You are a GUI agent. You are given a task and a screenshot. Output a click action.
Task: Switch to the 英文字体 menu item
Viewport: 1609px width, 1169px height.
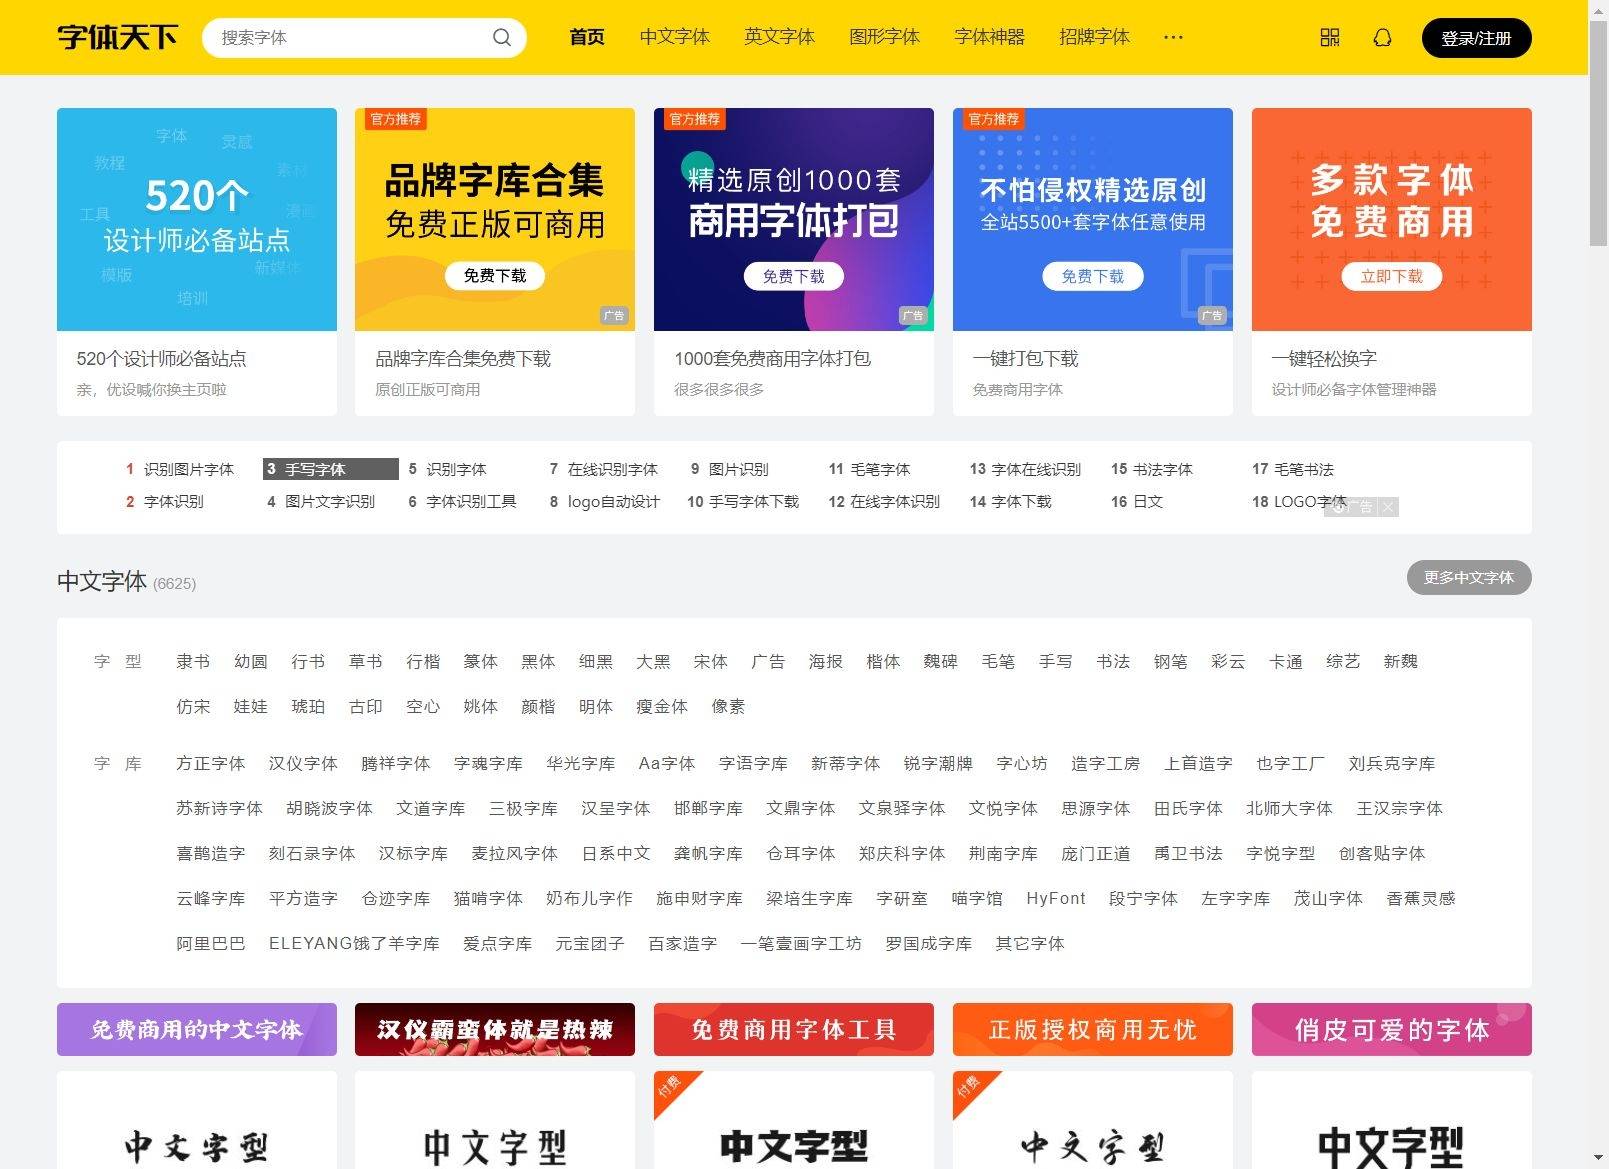pos(779,37)
